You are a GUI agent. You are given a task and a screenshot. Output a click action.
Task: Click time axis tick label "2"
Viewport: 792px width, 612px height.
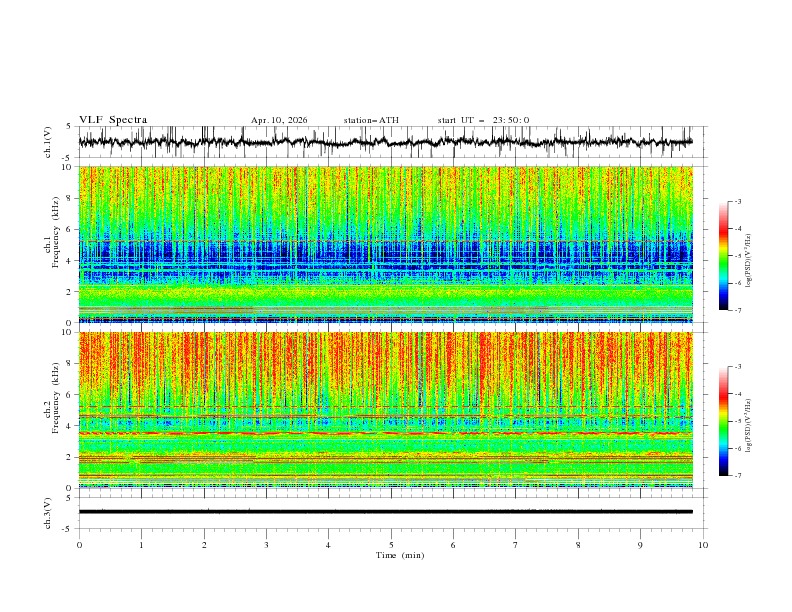point(204,545)
